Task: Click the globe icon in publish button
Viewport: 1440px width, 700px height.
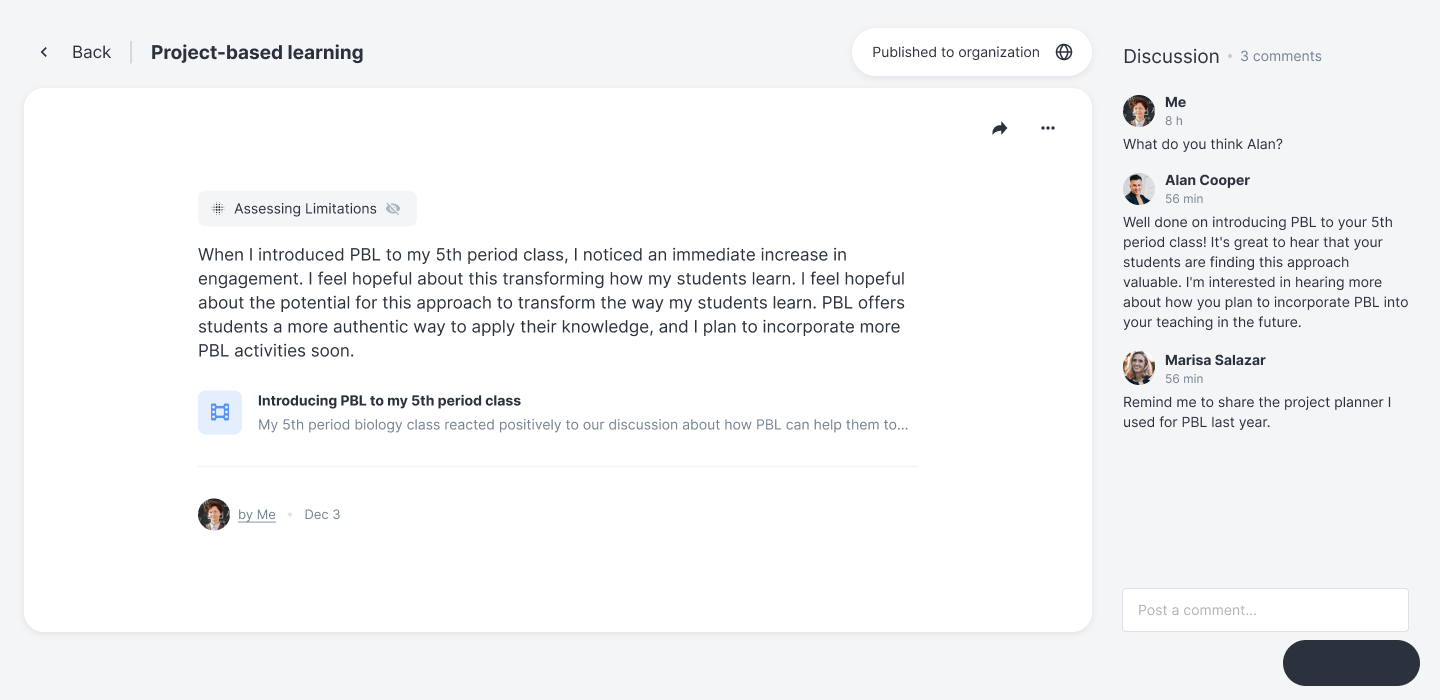Action: coord(1064,52)
